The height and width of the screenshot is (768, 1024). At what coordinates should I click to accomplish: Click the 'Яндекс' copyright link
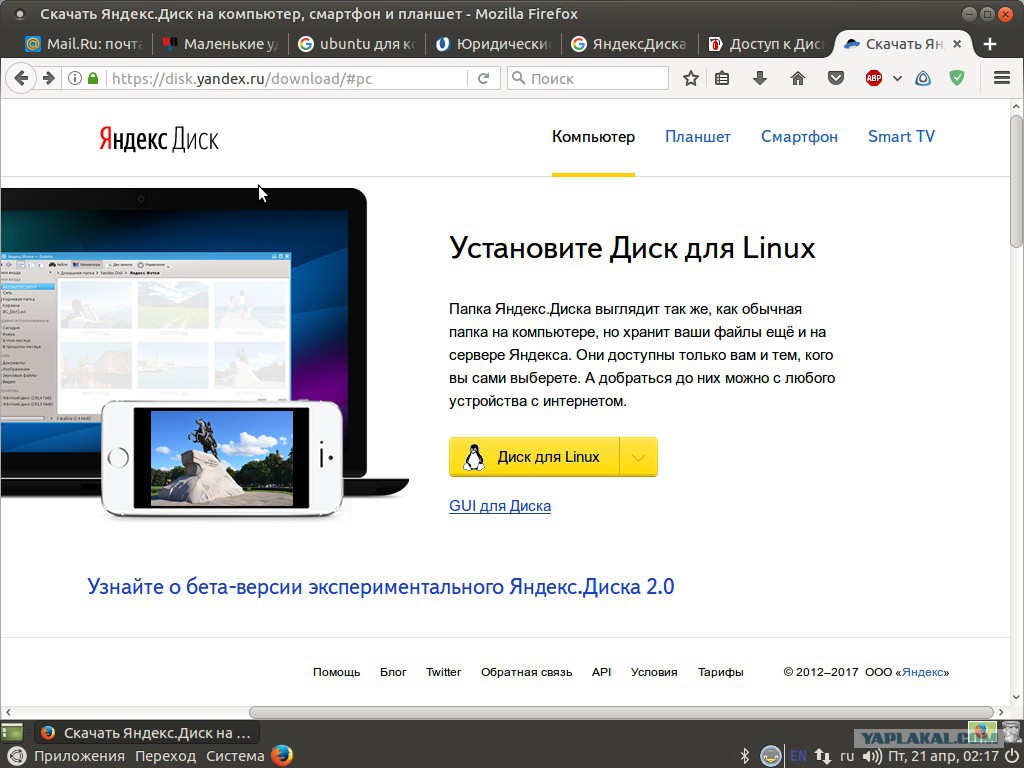pos(923,672)
